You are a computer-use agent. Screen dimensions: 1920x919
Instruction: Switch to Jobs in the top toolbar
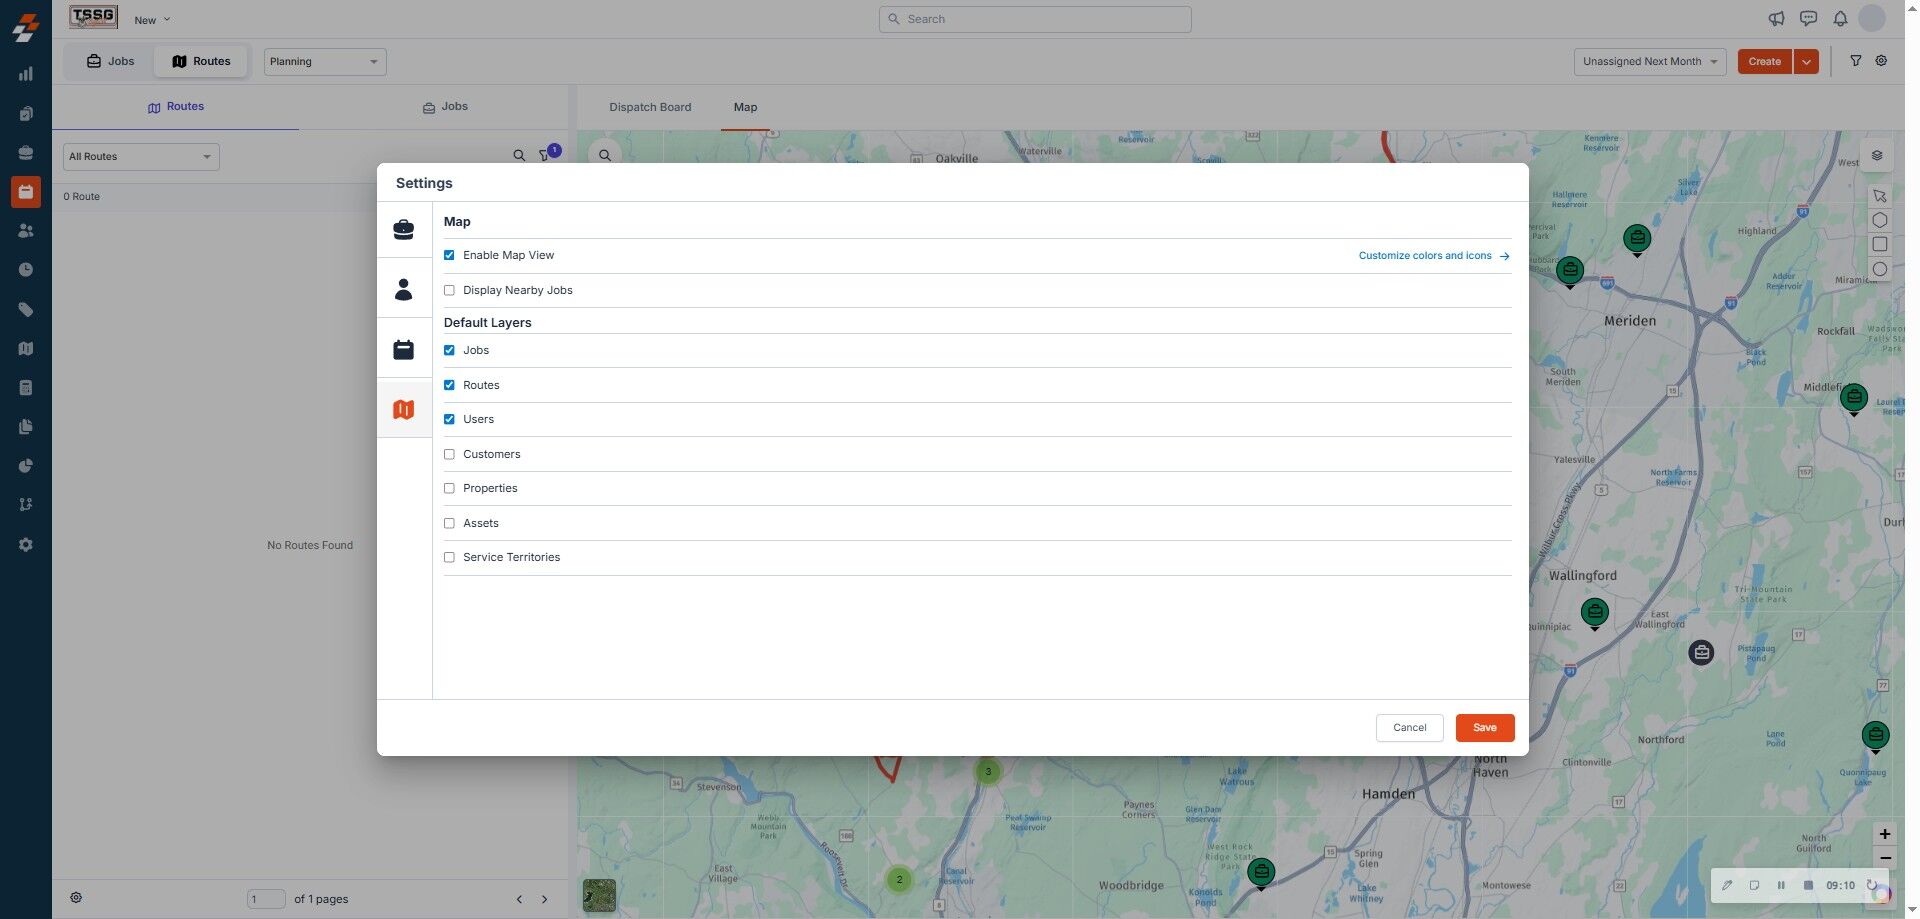110,61
